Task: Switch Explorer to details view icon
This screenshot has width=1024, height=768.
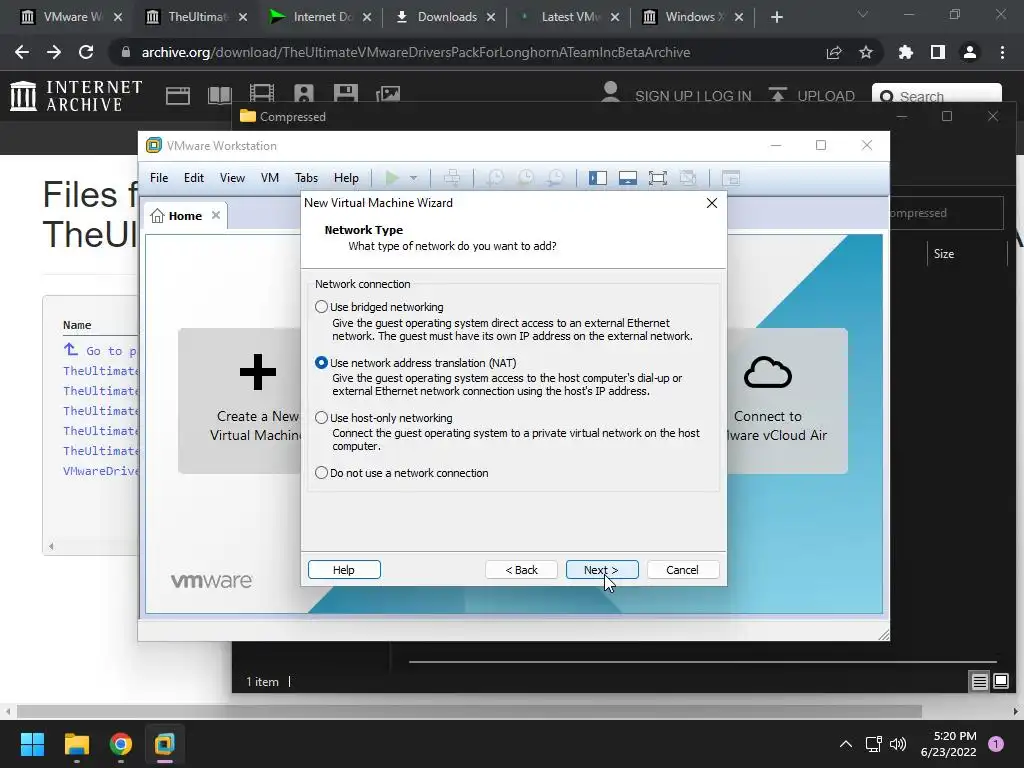Action: pyautogui.click(x=980, y=682)
